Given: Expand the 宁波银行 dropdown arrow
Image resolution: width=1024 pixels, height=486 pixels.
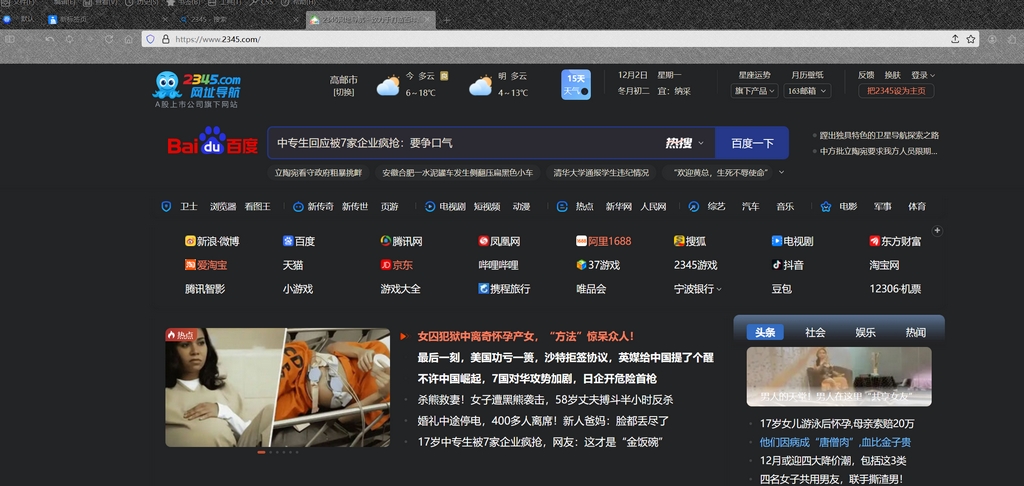Looking at the screenshot, I should pos(719,289).
